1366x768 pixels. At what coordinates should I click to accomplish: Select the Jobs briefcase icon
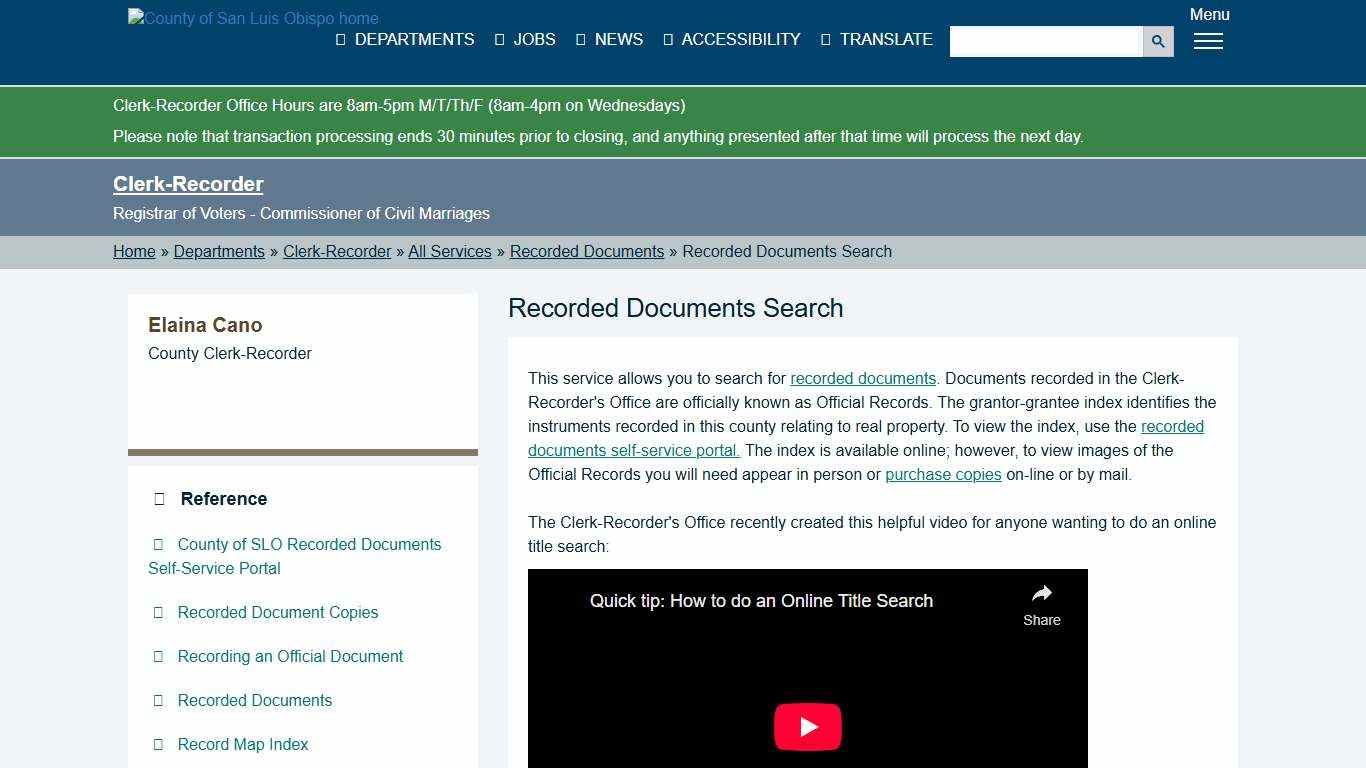498,40
